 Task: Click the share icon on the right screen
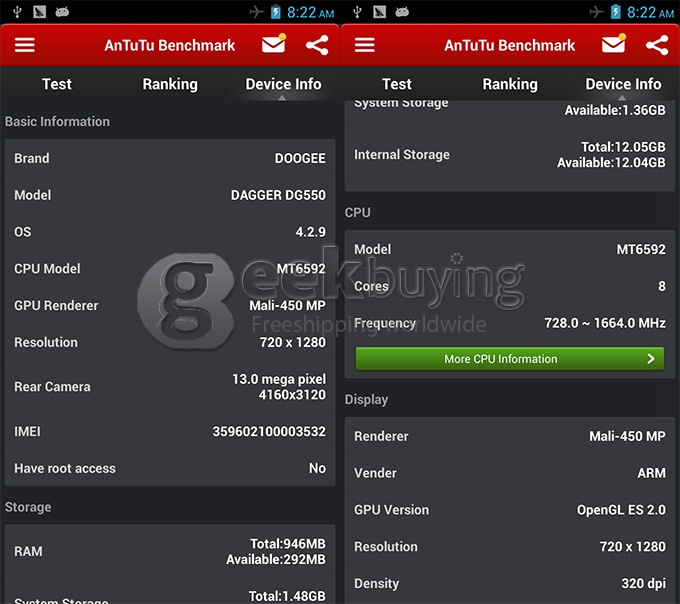coord(657,45)
